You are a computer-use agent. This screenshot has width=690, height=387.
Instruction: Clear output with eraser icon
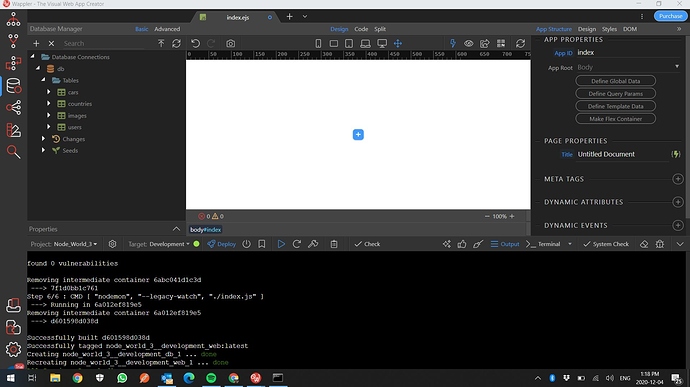(644, 244)
